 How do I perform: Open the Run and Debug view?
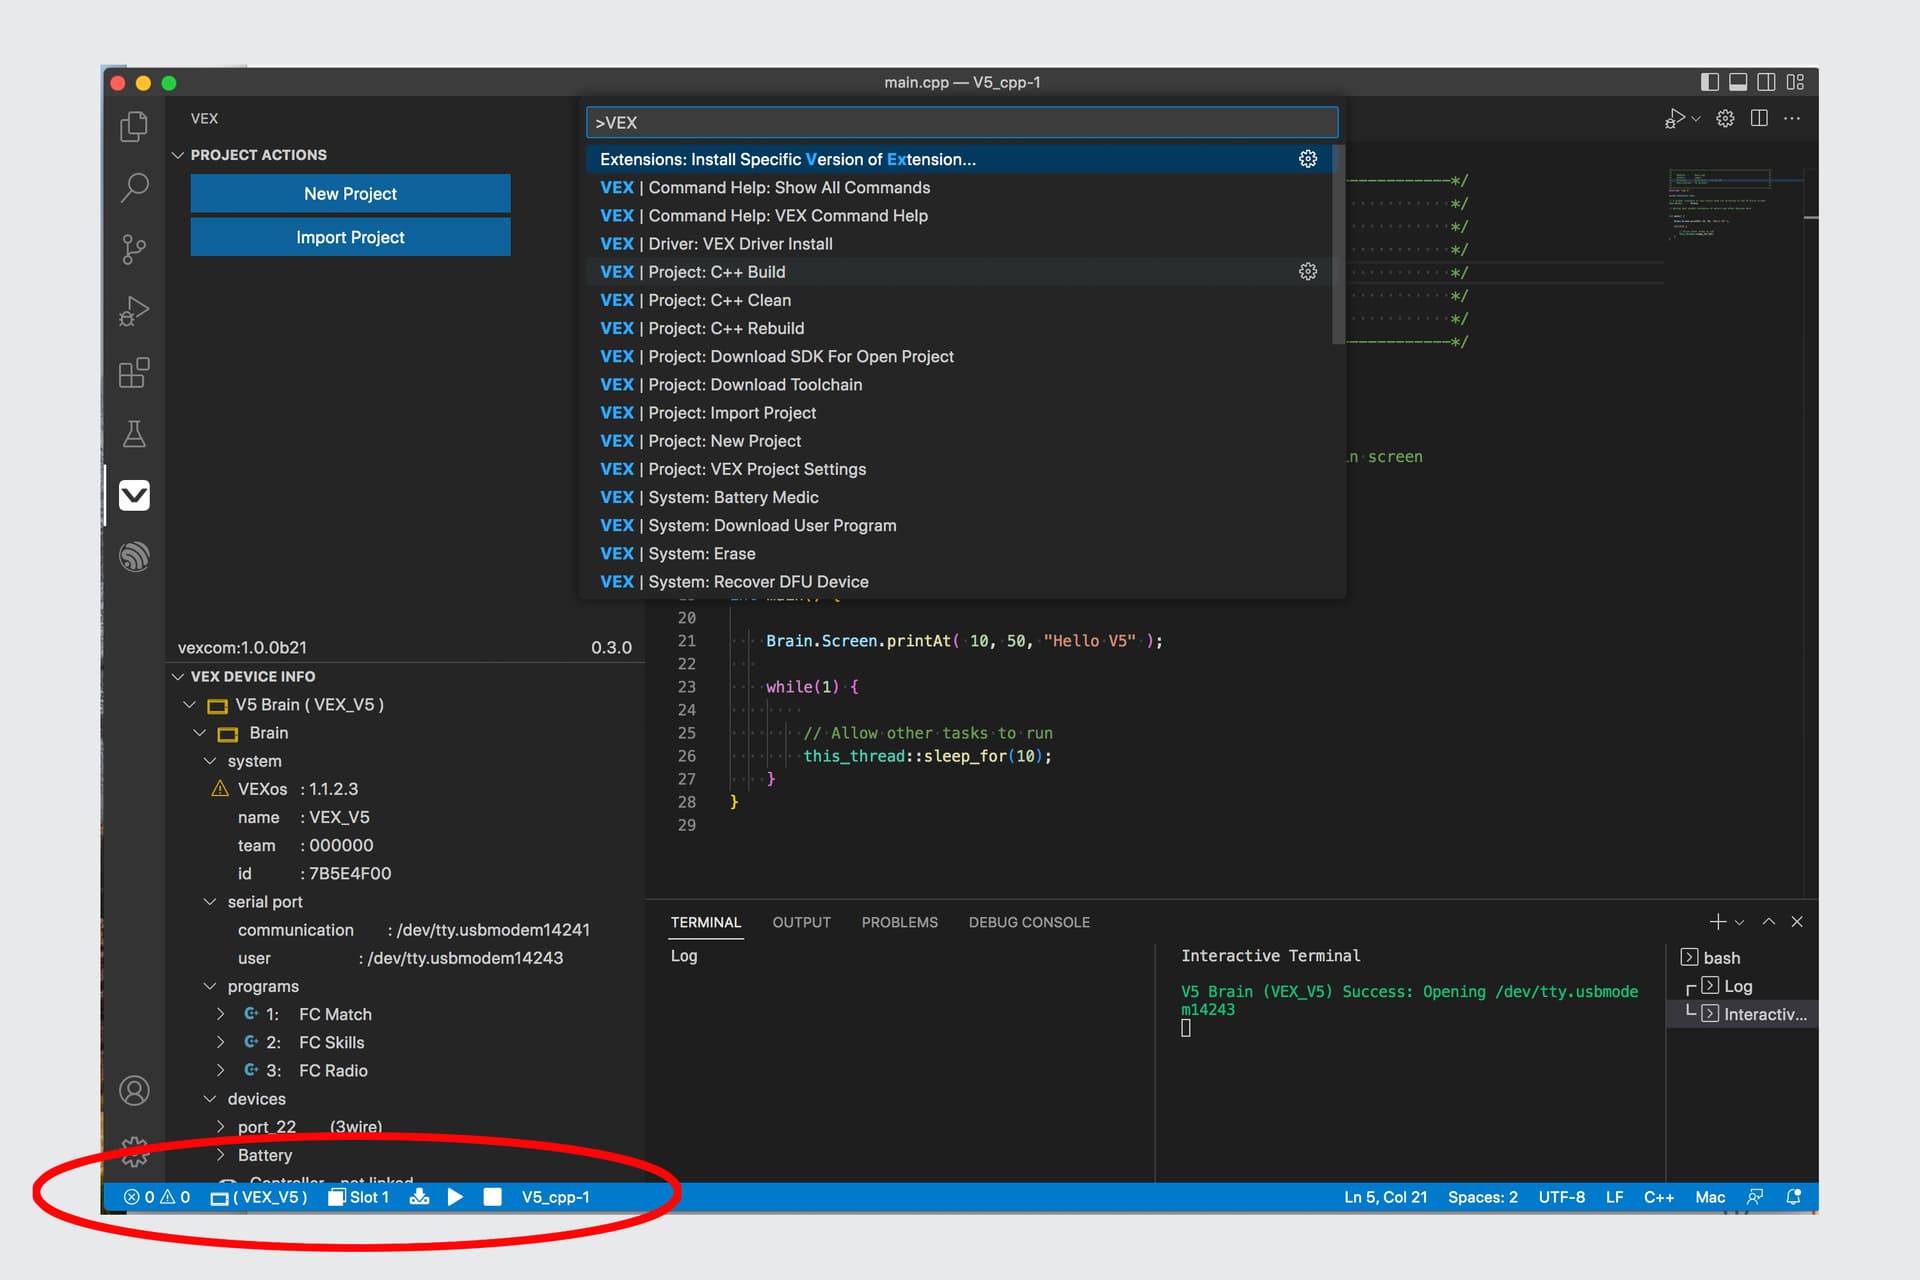(134, 311)
